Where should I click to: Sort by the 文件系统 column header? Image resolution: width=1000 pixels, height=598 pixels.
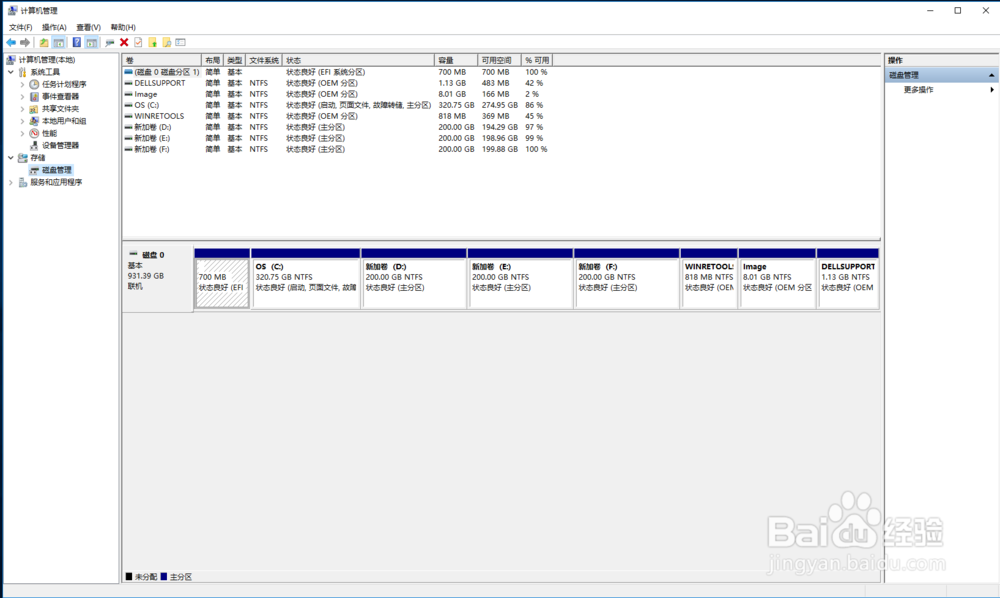[x=264, y=60]
